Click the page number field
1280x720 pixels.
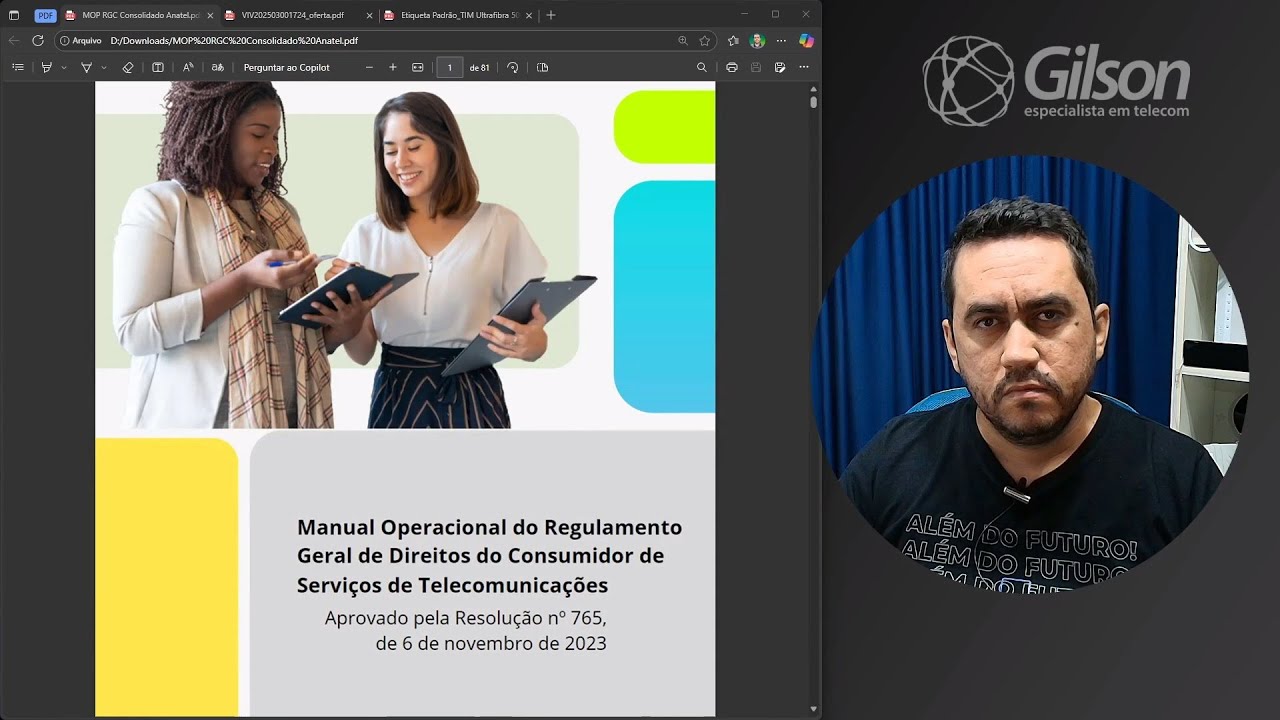tap(450, 67)
